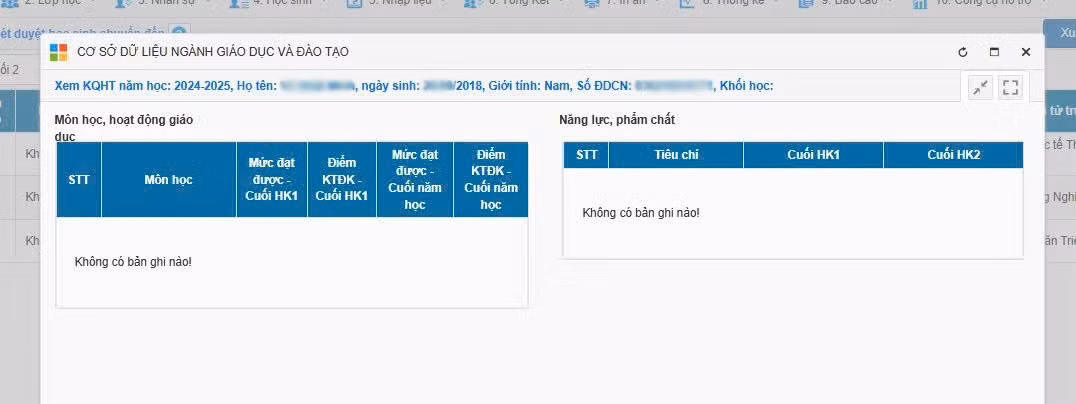Click the Mức đạt được - Cuối HK1 header
This screenshot has height=404, width=1076.
[x=272, y=180]
